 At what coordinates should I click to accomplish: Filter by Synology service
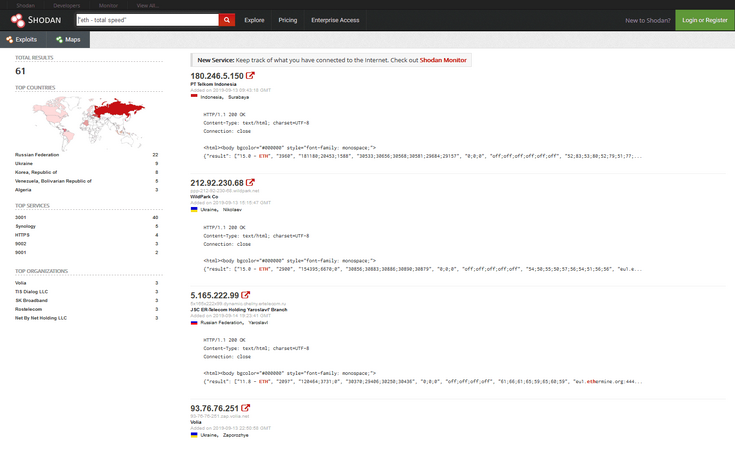[x=25, y=226]
